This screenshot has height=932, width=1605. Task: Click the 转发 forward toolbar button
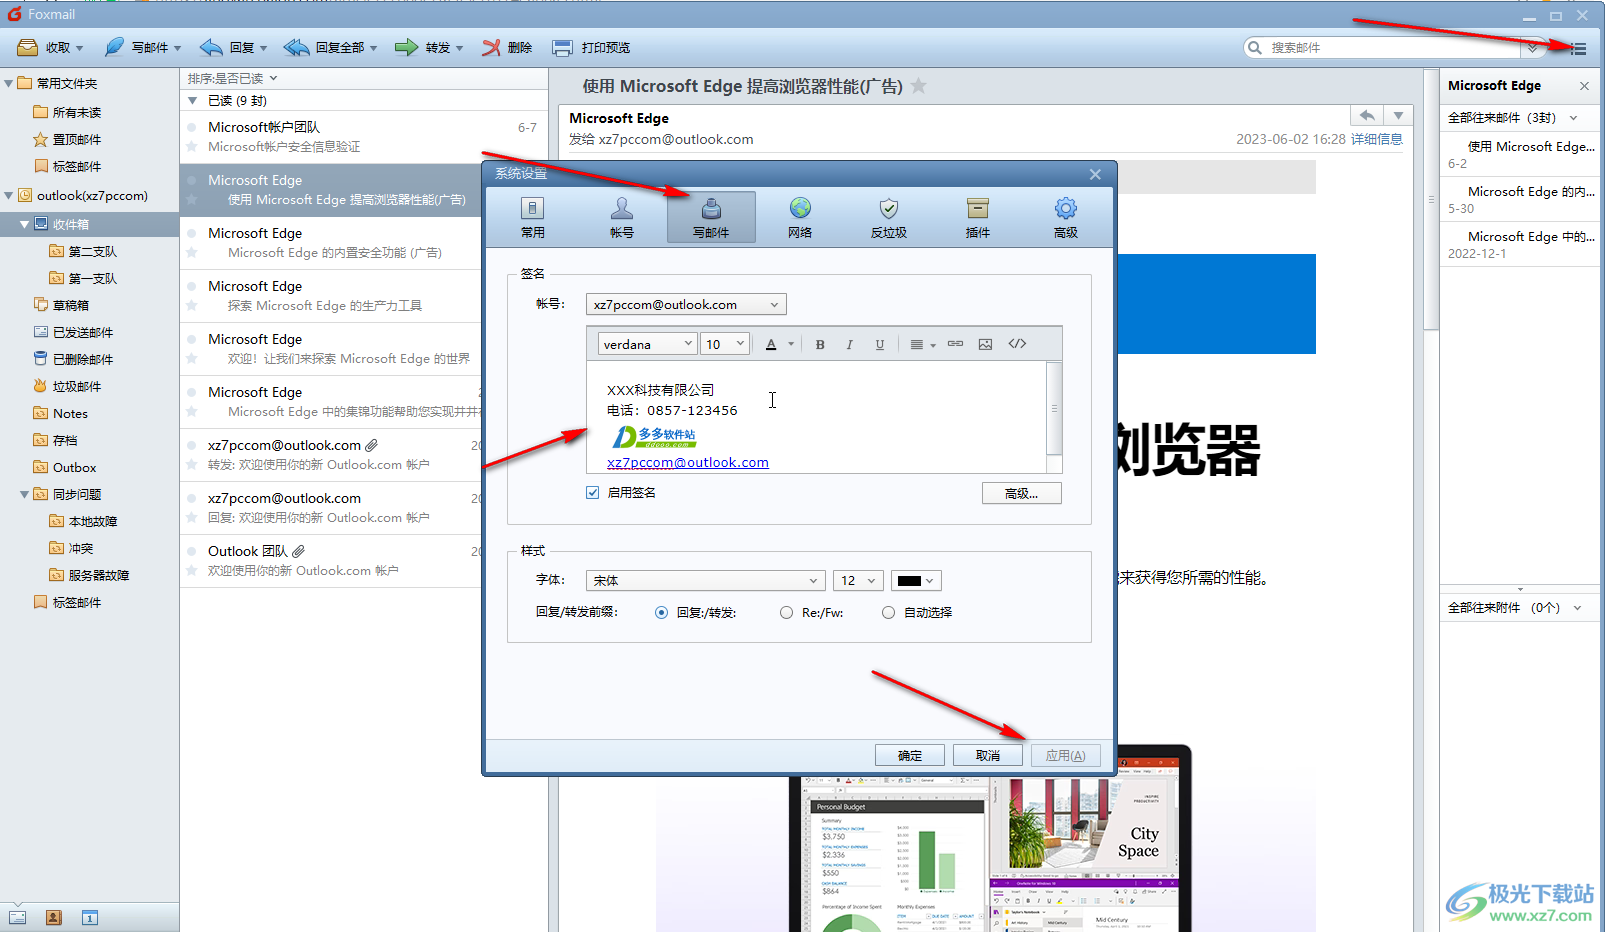429,47
